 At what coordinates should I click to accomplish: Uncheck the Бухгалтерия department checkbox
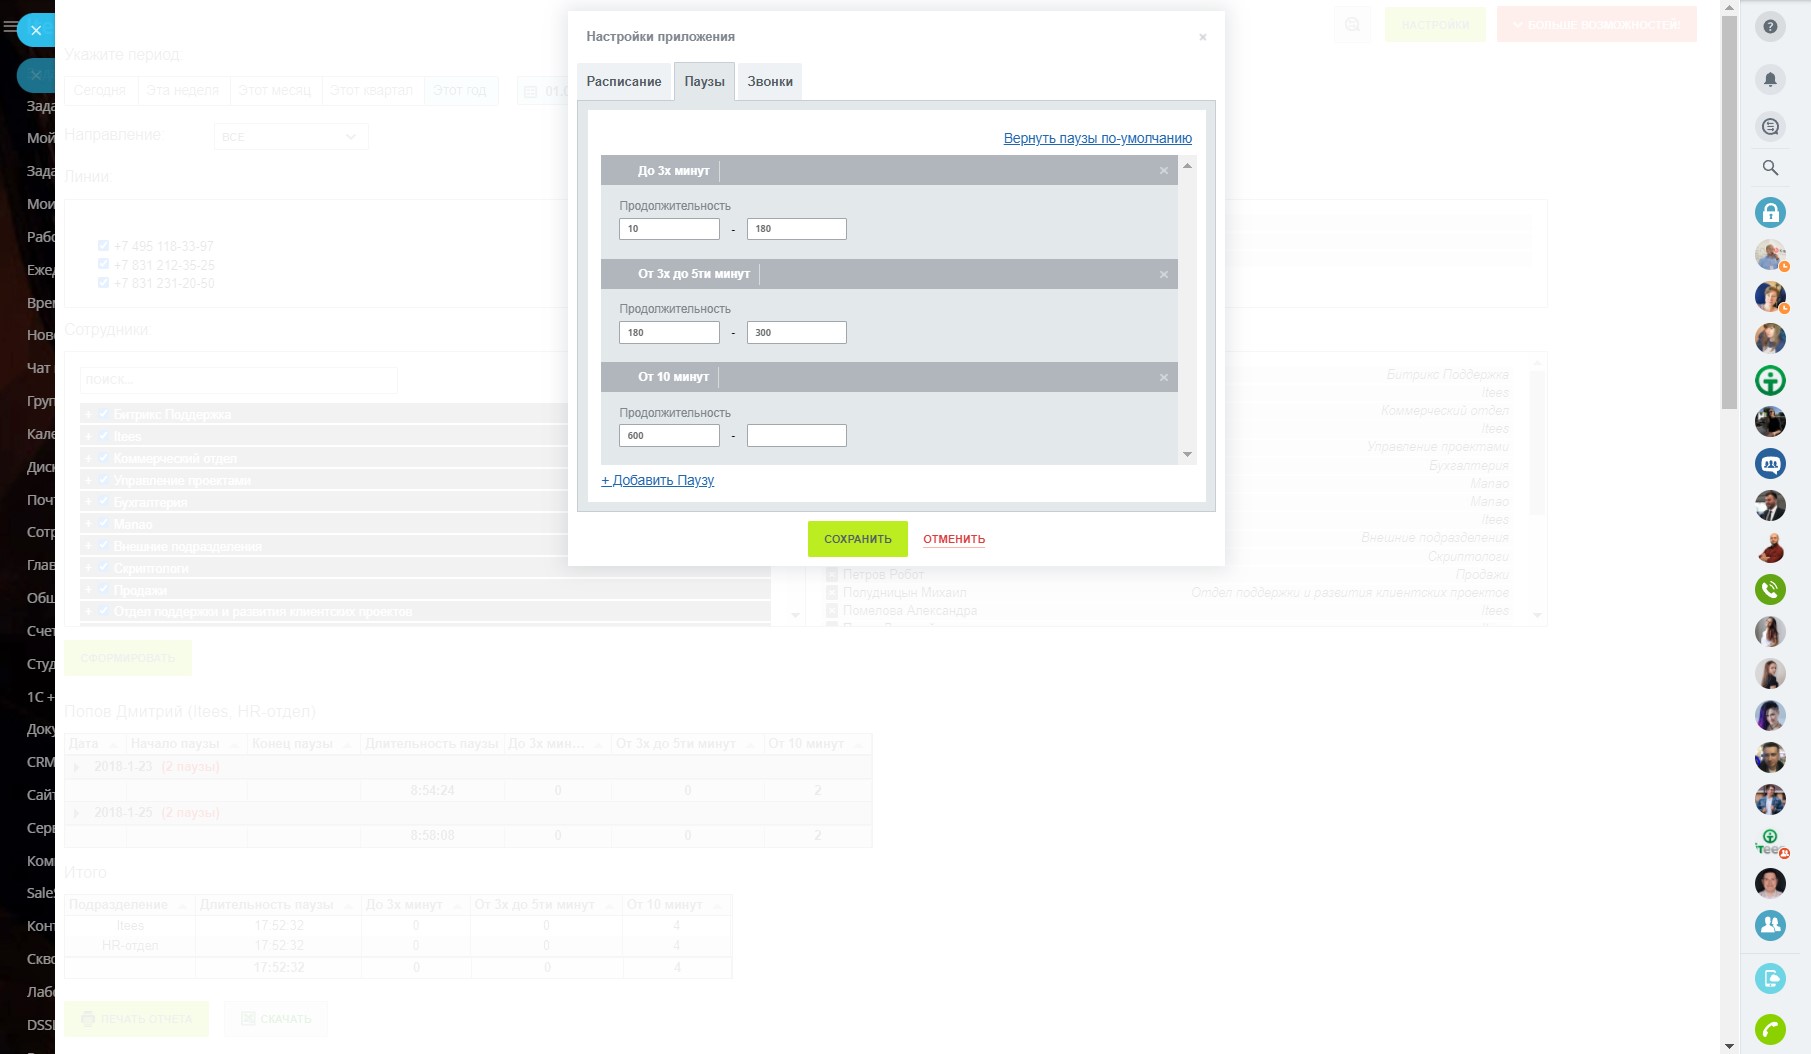coord(103,501)
